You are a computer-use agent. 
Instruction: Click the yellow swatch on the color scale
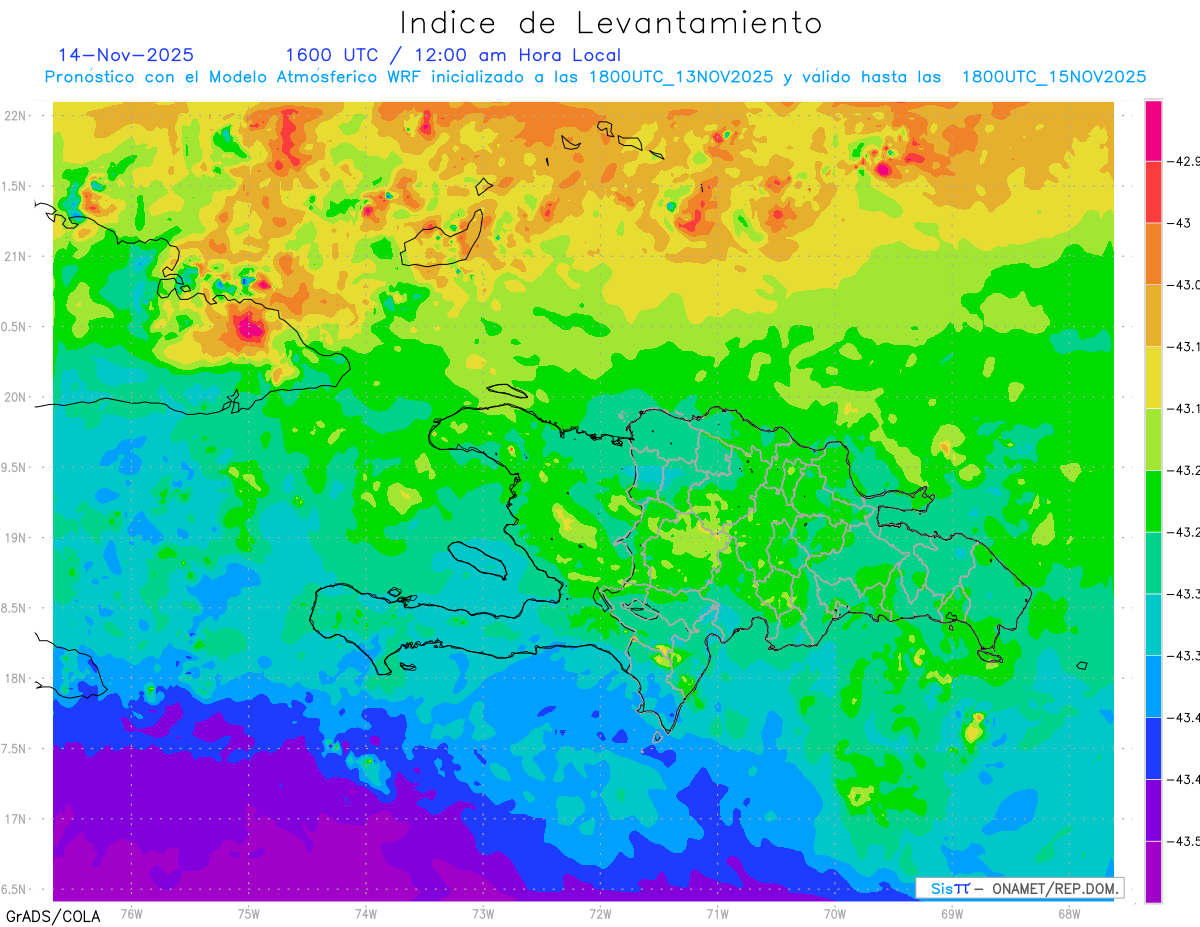[x=1153, y=377]
